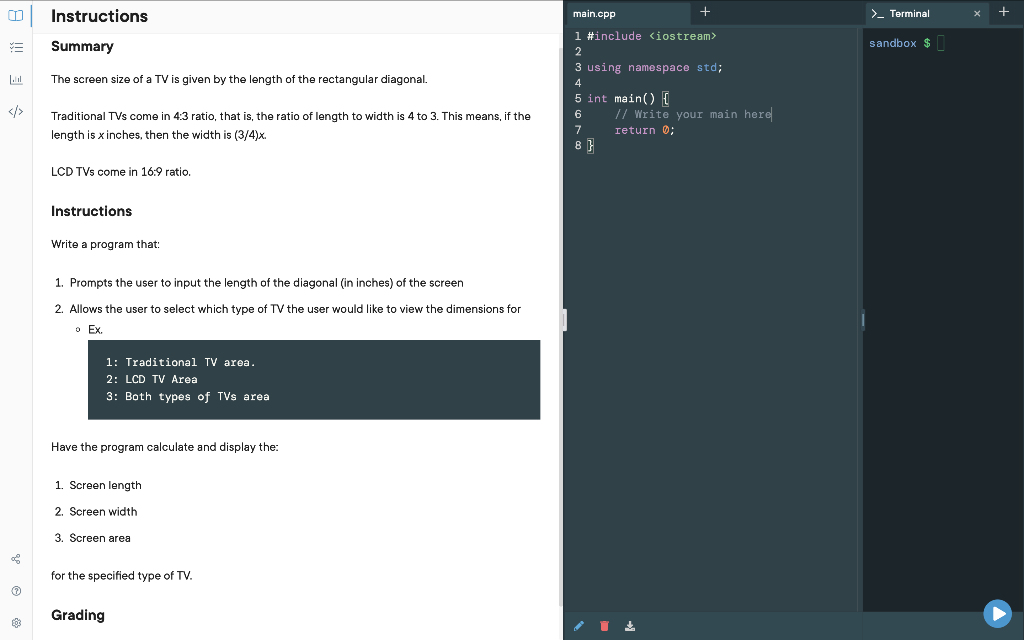Click the download icon at the bottom
This screenshot has height=640, width=1024.
click(x=629, y=625)
